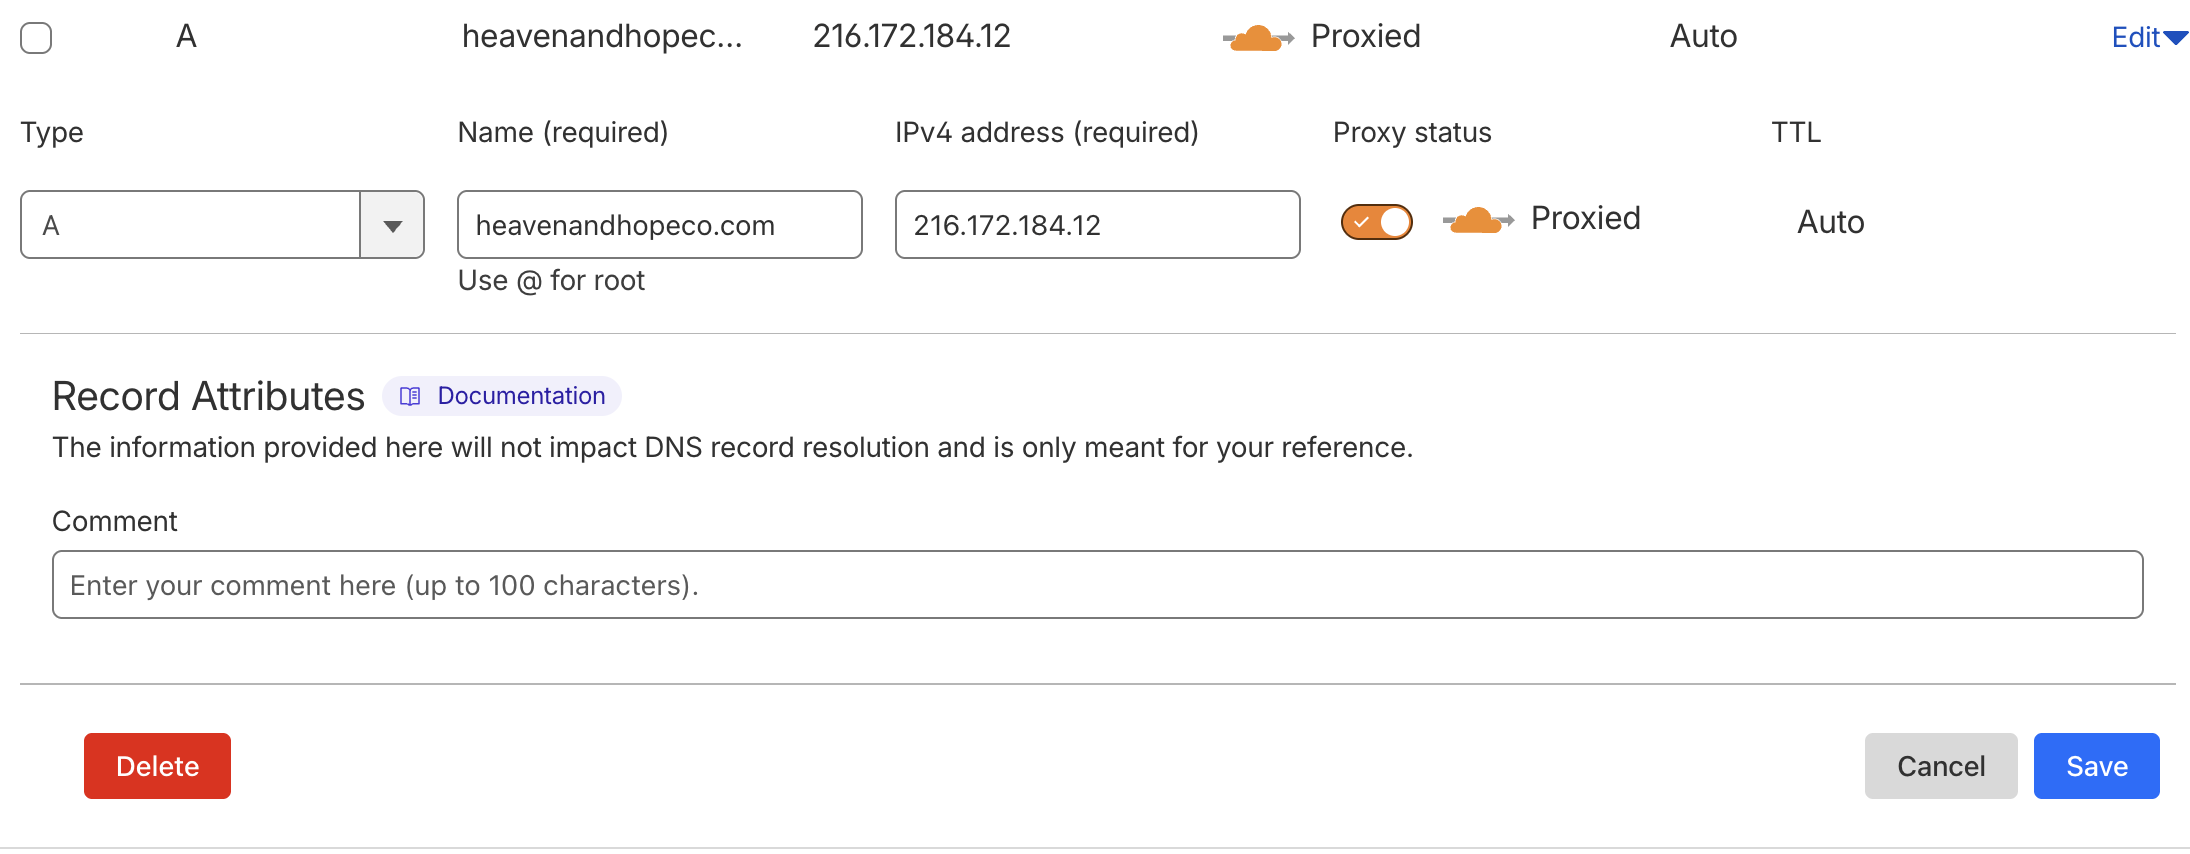Viewport: 2190px width, 854px height.
Task: Click the orange cloud icon beside the proxy toggle
Action: (x=1477, y=220)
